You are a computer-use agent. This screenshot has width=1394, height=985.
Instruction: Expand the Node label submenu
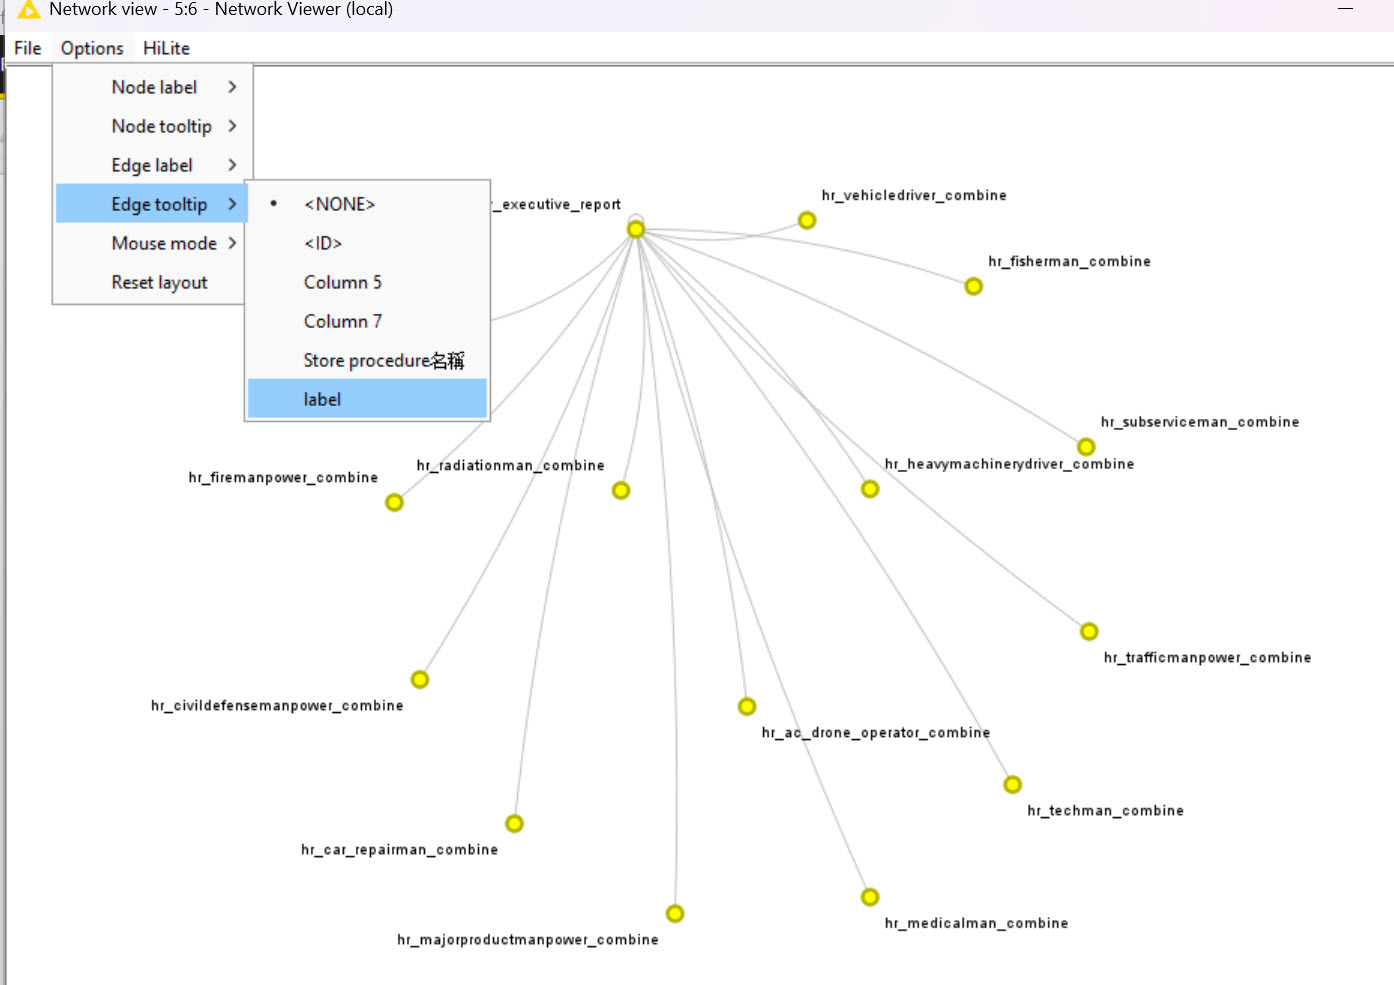(152, 87)
